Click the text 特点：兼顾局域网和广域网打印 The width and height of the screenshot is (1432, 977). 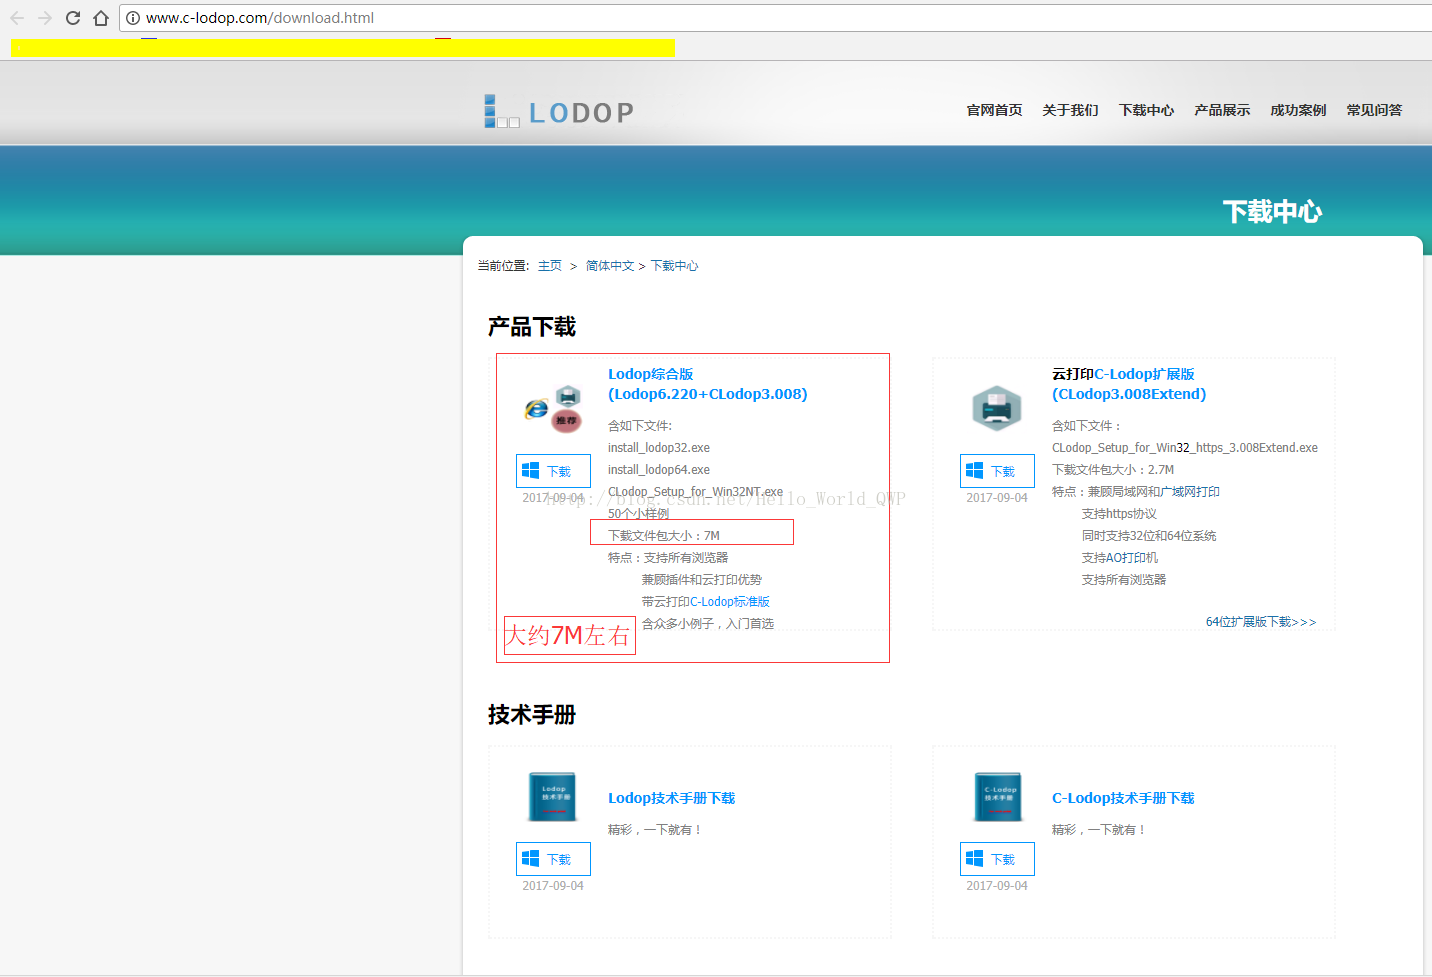coord(1136,492)
